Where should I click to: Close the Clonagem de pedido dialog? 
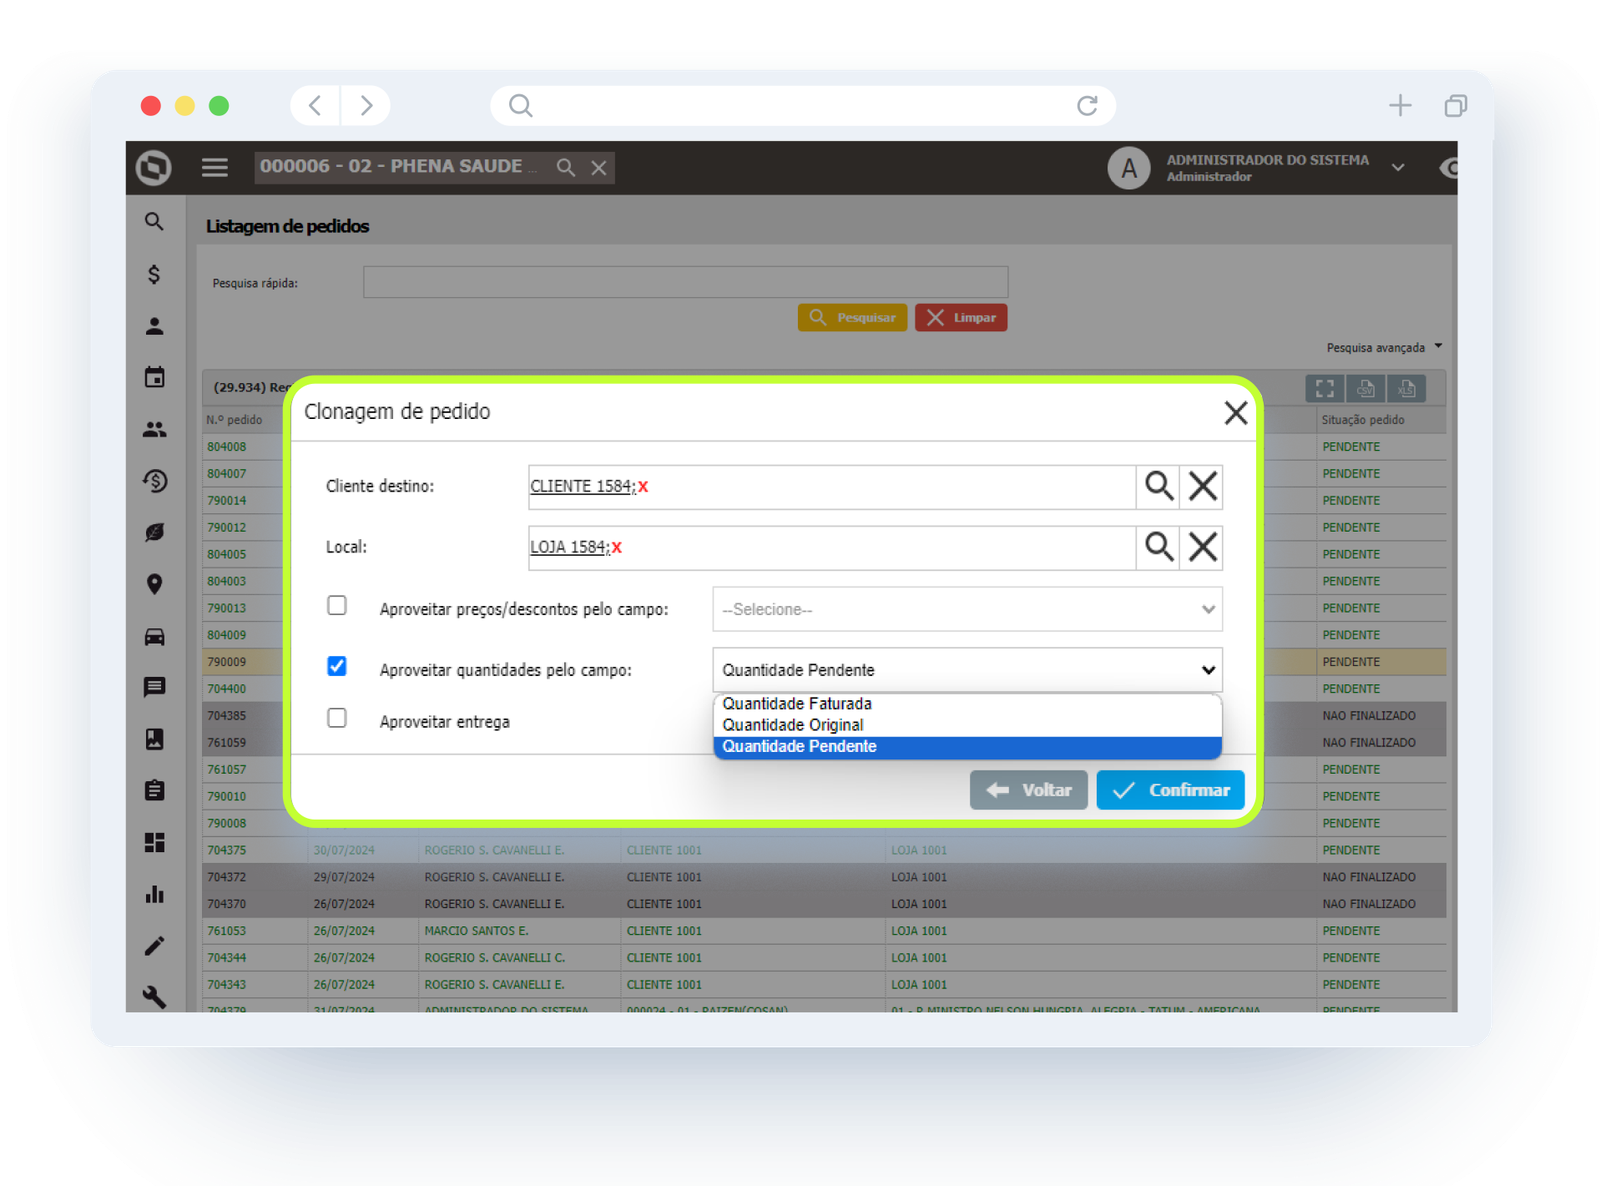point(1235,413)
